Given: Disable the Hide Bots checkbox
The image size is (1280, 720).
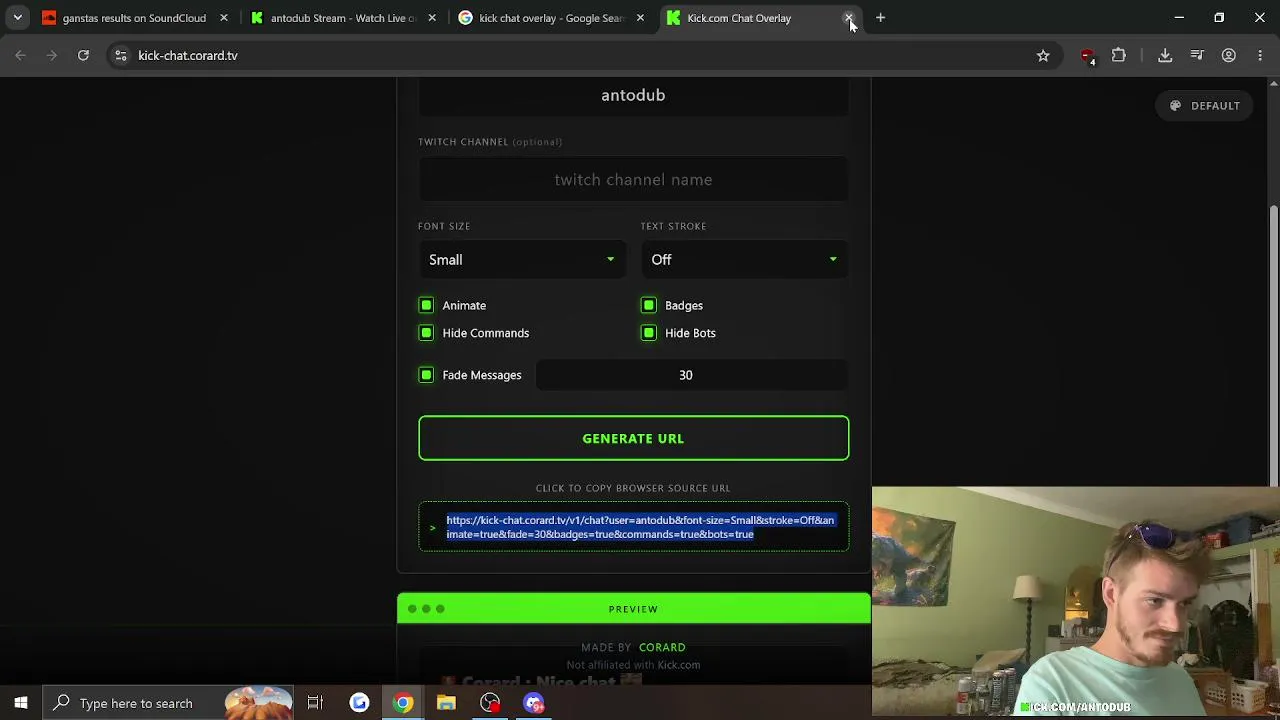Looking at the screenshot, I should click(x=649, y=333).
